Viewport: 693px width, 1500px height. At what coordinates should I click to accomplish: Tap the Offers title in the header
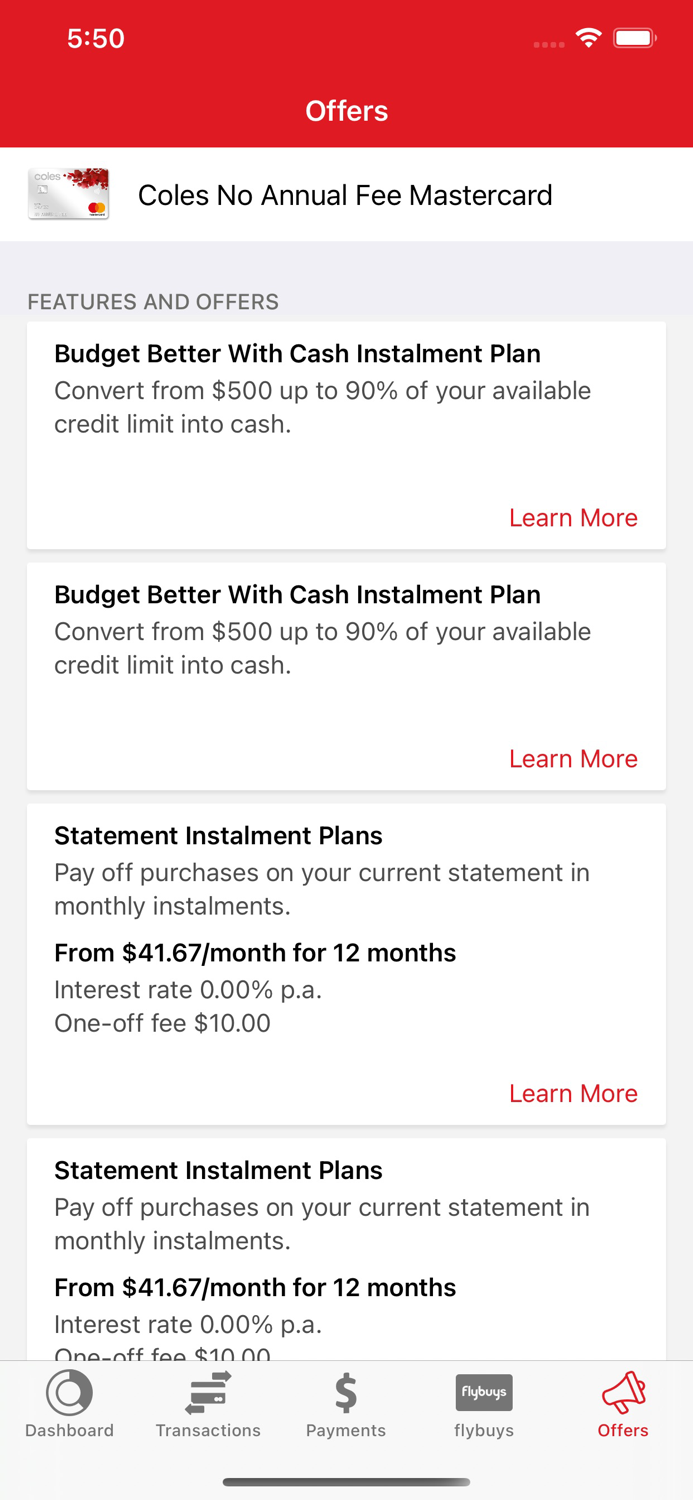346,111
